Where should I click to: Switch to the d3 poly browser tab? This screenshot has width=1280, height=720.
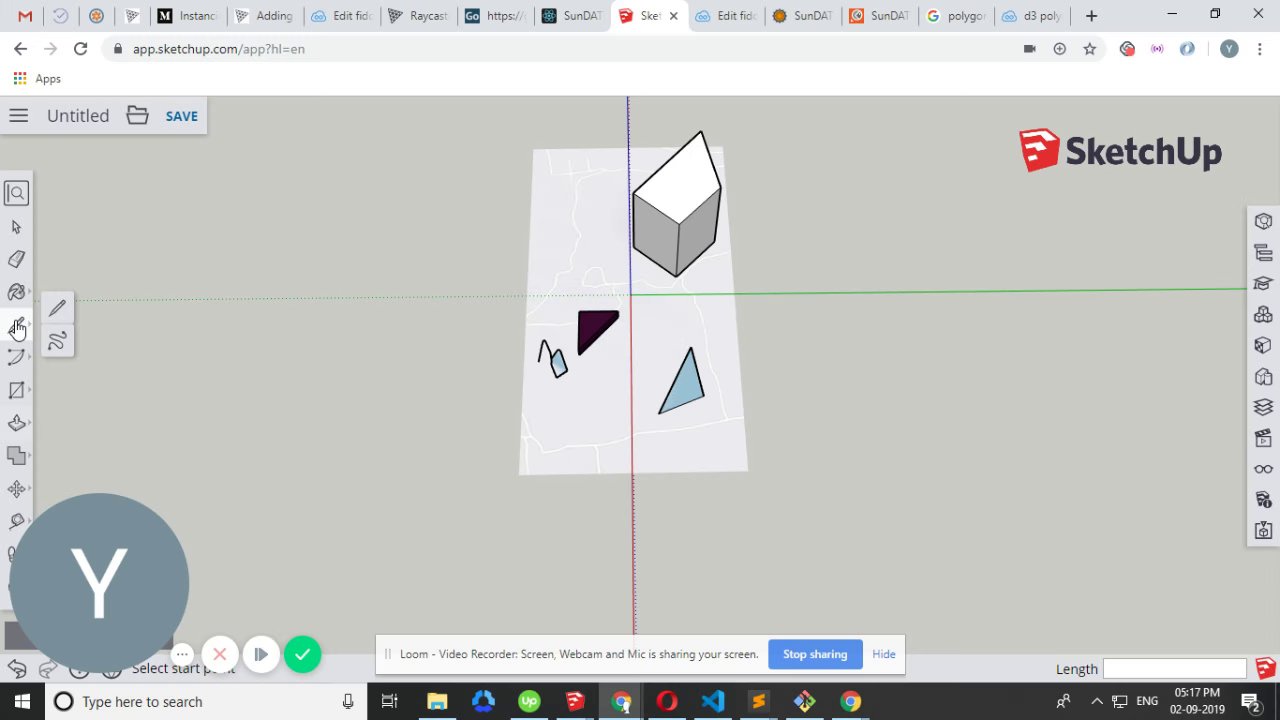pos(1033,16)
